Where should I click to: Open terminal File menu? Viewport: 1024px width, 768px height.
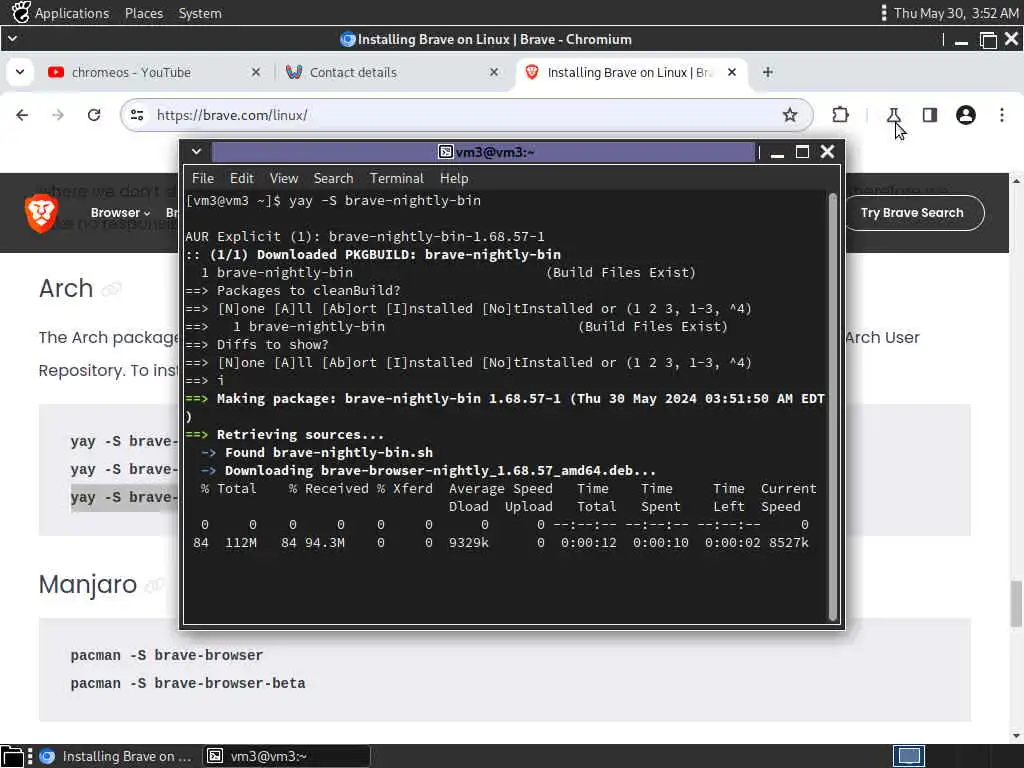[x=202, y=178]
